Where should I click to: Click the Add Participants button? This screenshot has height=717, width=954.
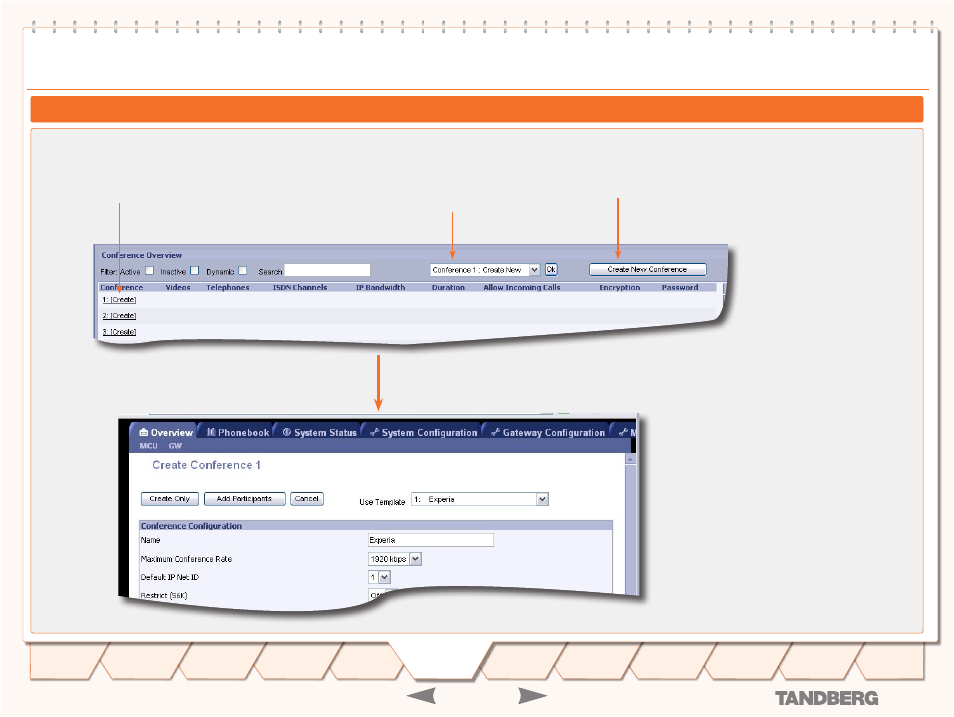pos(244,498)
